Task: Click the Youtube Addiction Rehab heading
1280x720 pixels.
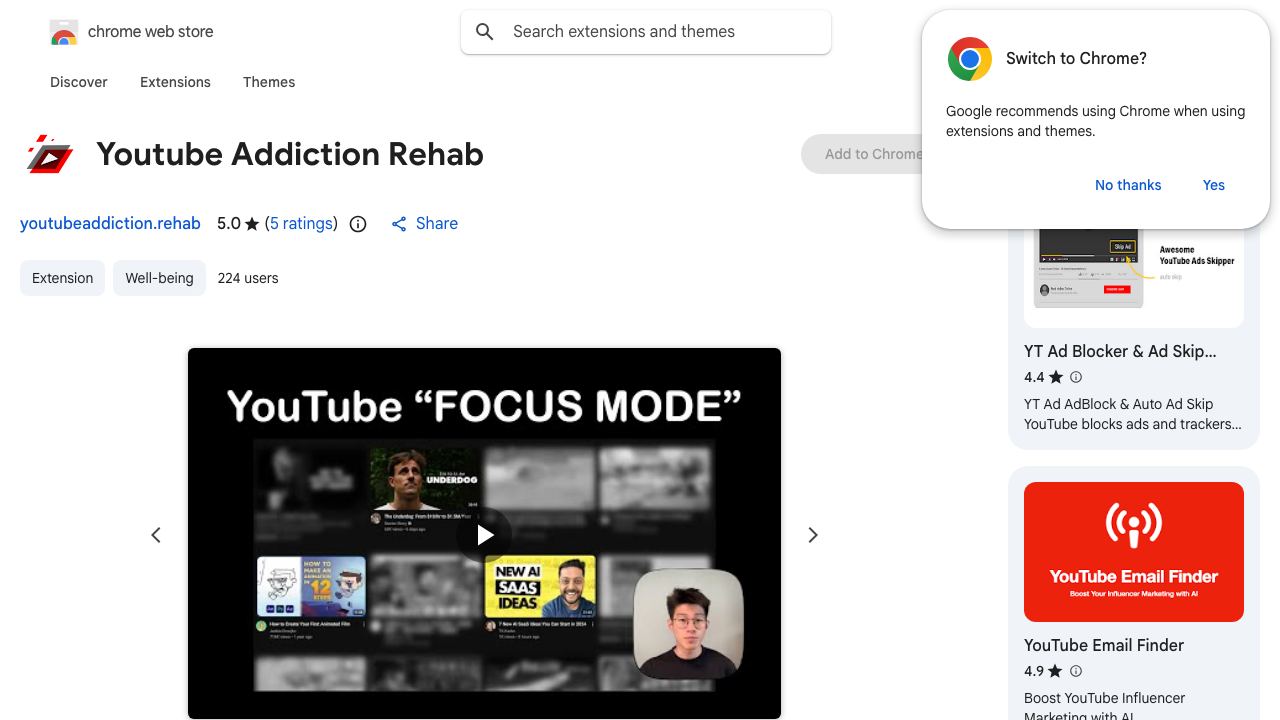Action: tap(290, 154)
